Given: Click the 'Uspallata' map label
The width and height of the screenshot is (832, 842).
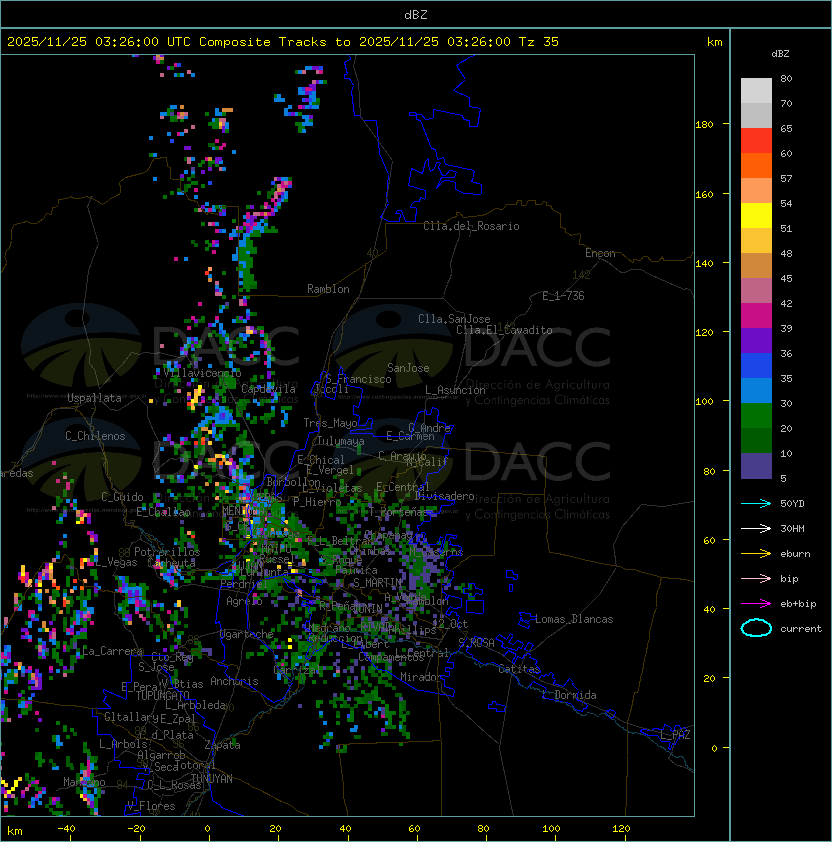Looking at the screenshot, I should [94, 398].
